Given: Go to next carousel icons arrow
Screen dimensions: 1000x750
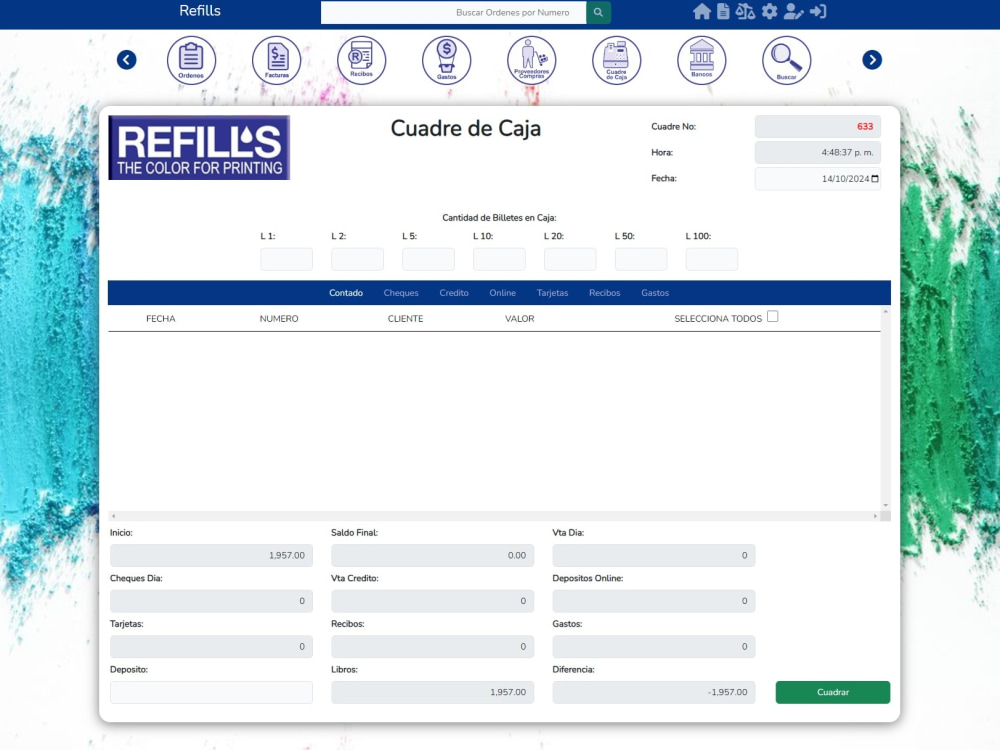Looking at the screenshot, I should 872,60.
